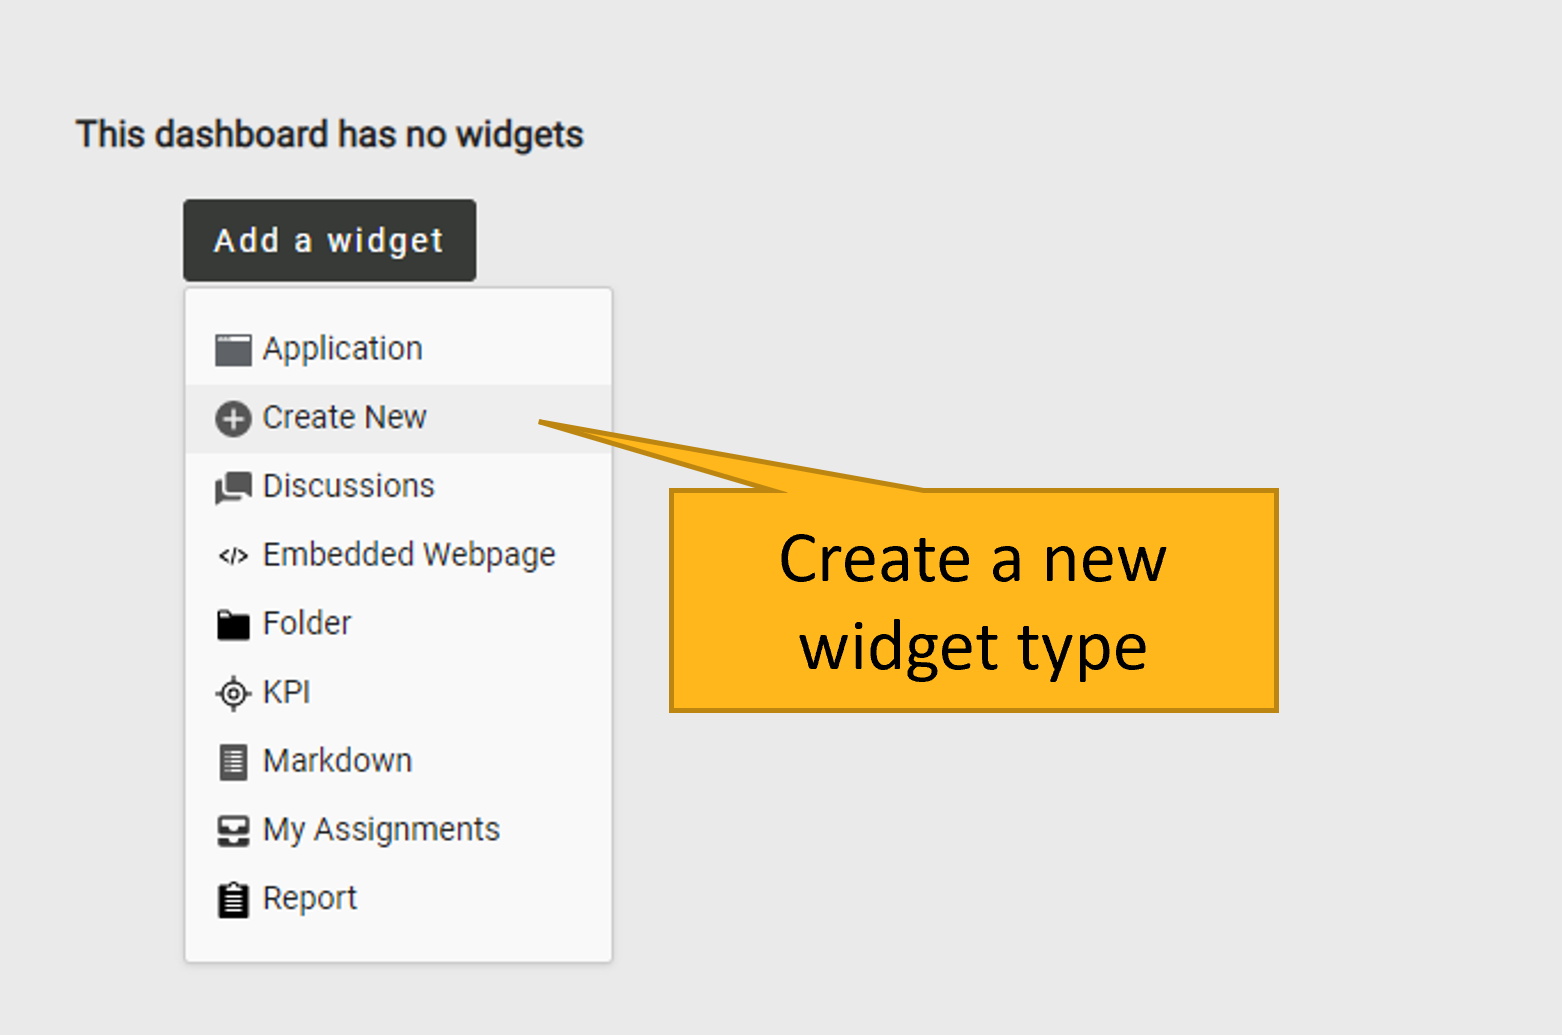Click the black Folder icon
This screenshot has width=1562, height=1035.
pos(233,625)
